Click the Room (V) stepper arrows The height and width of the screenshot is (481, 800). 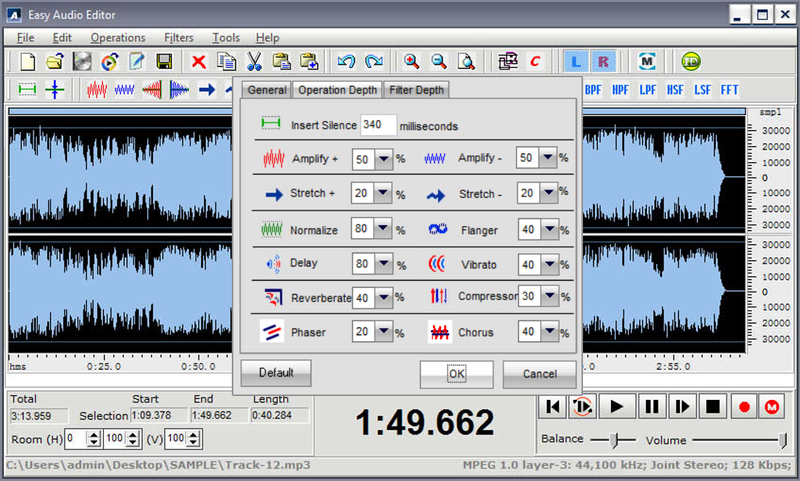tap(193, 438)
